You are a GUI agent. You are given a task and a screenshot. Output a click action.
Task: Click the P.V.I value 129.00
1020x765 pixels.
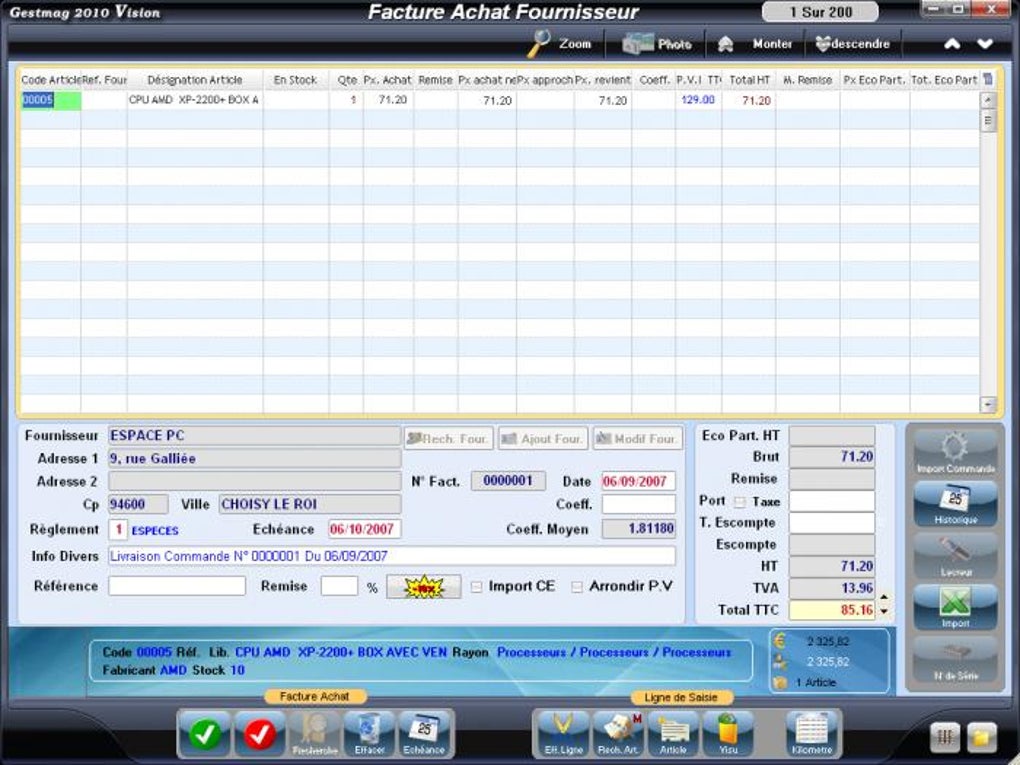[x=698, y=100]
